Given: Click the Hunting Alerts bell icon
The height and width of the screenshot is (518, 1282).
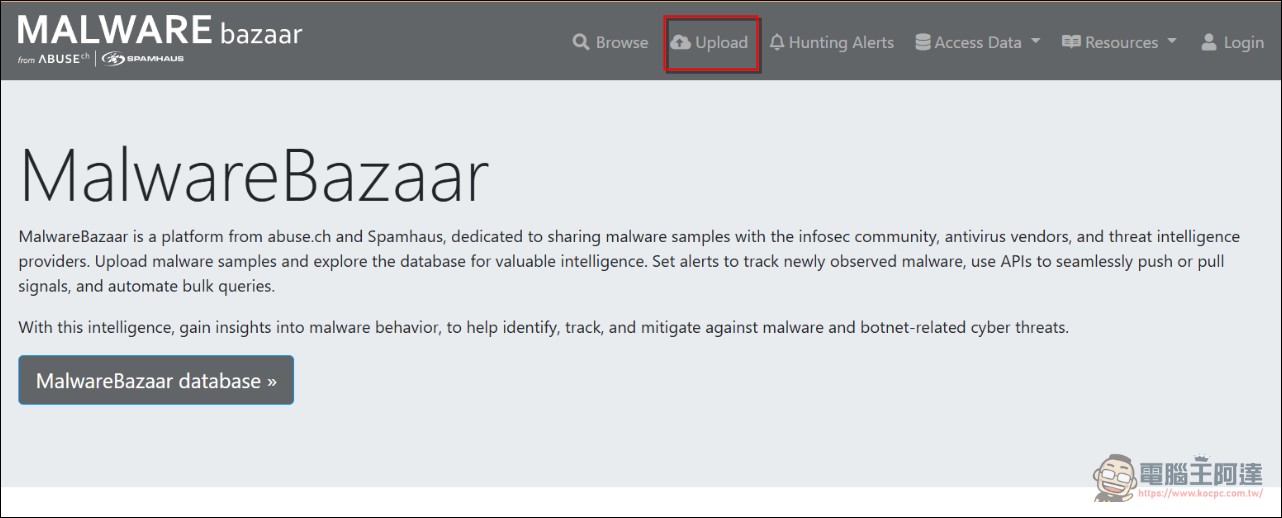Looking at the screenshot, I should [776, 42].
